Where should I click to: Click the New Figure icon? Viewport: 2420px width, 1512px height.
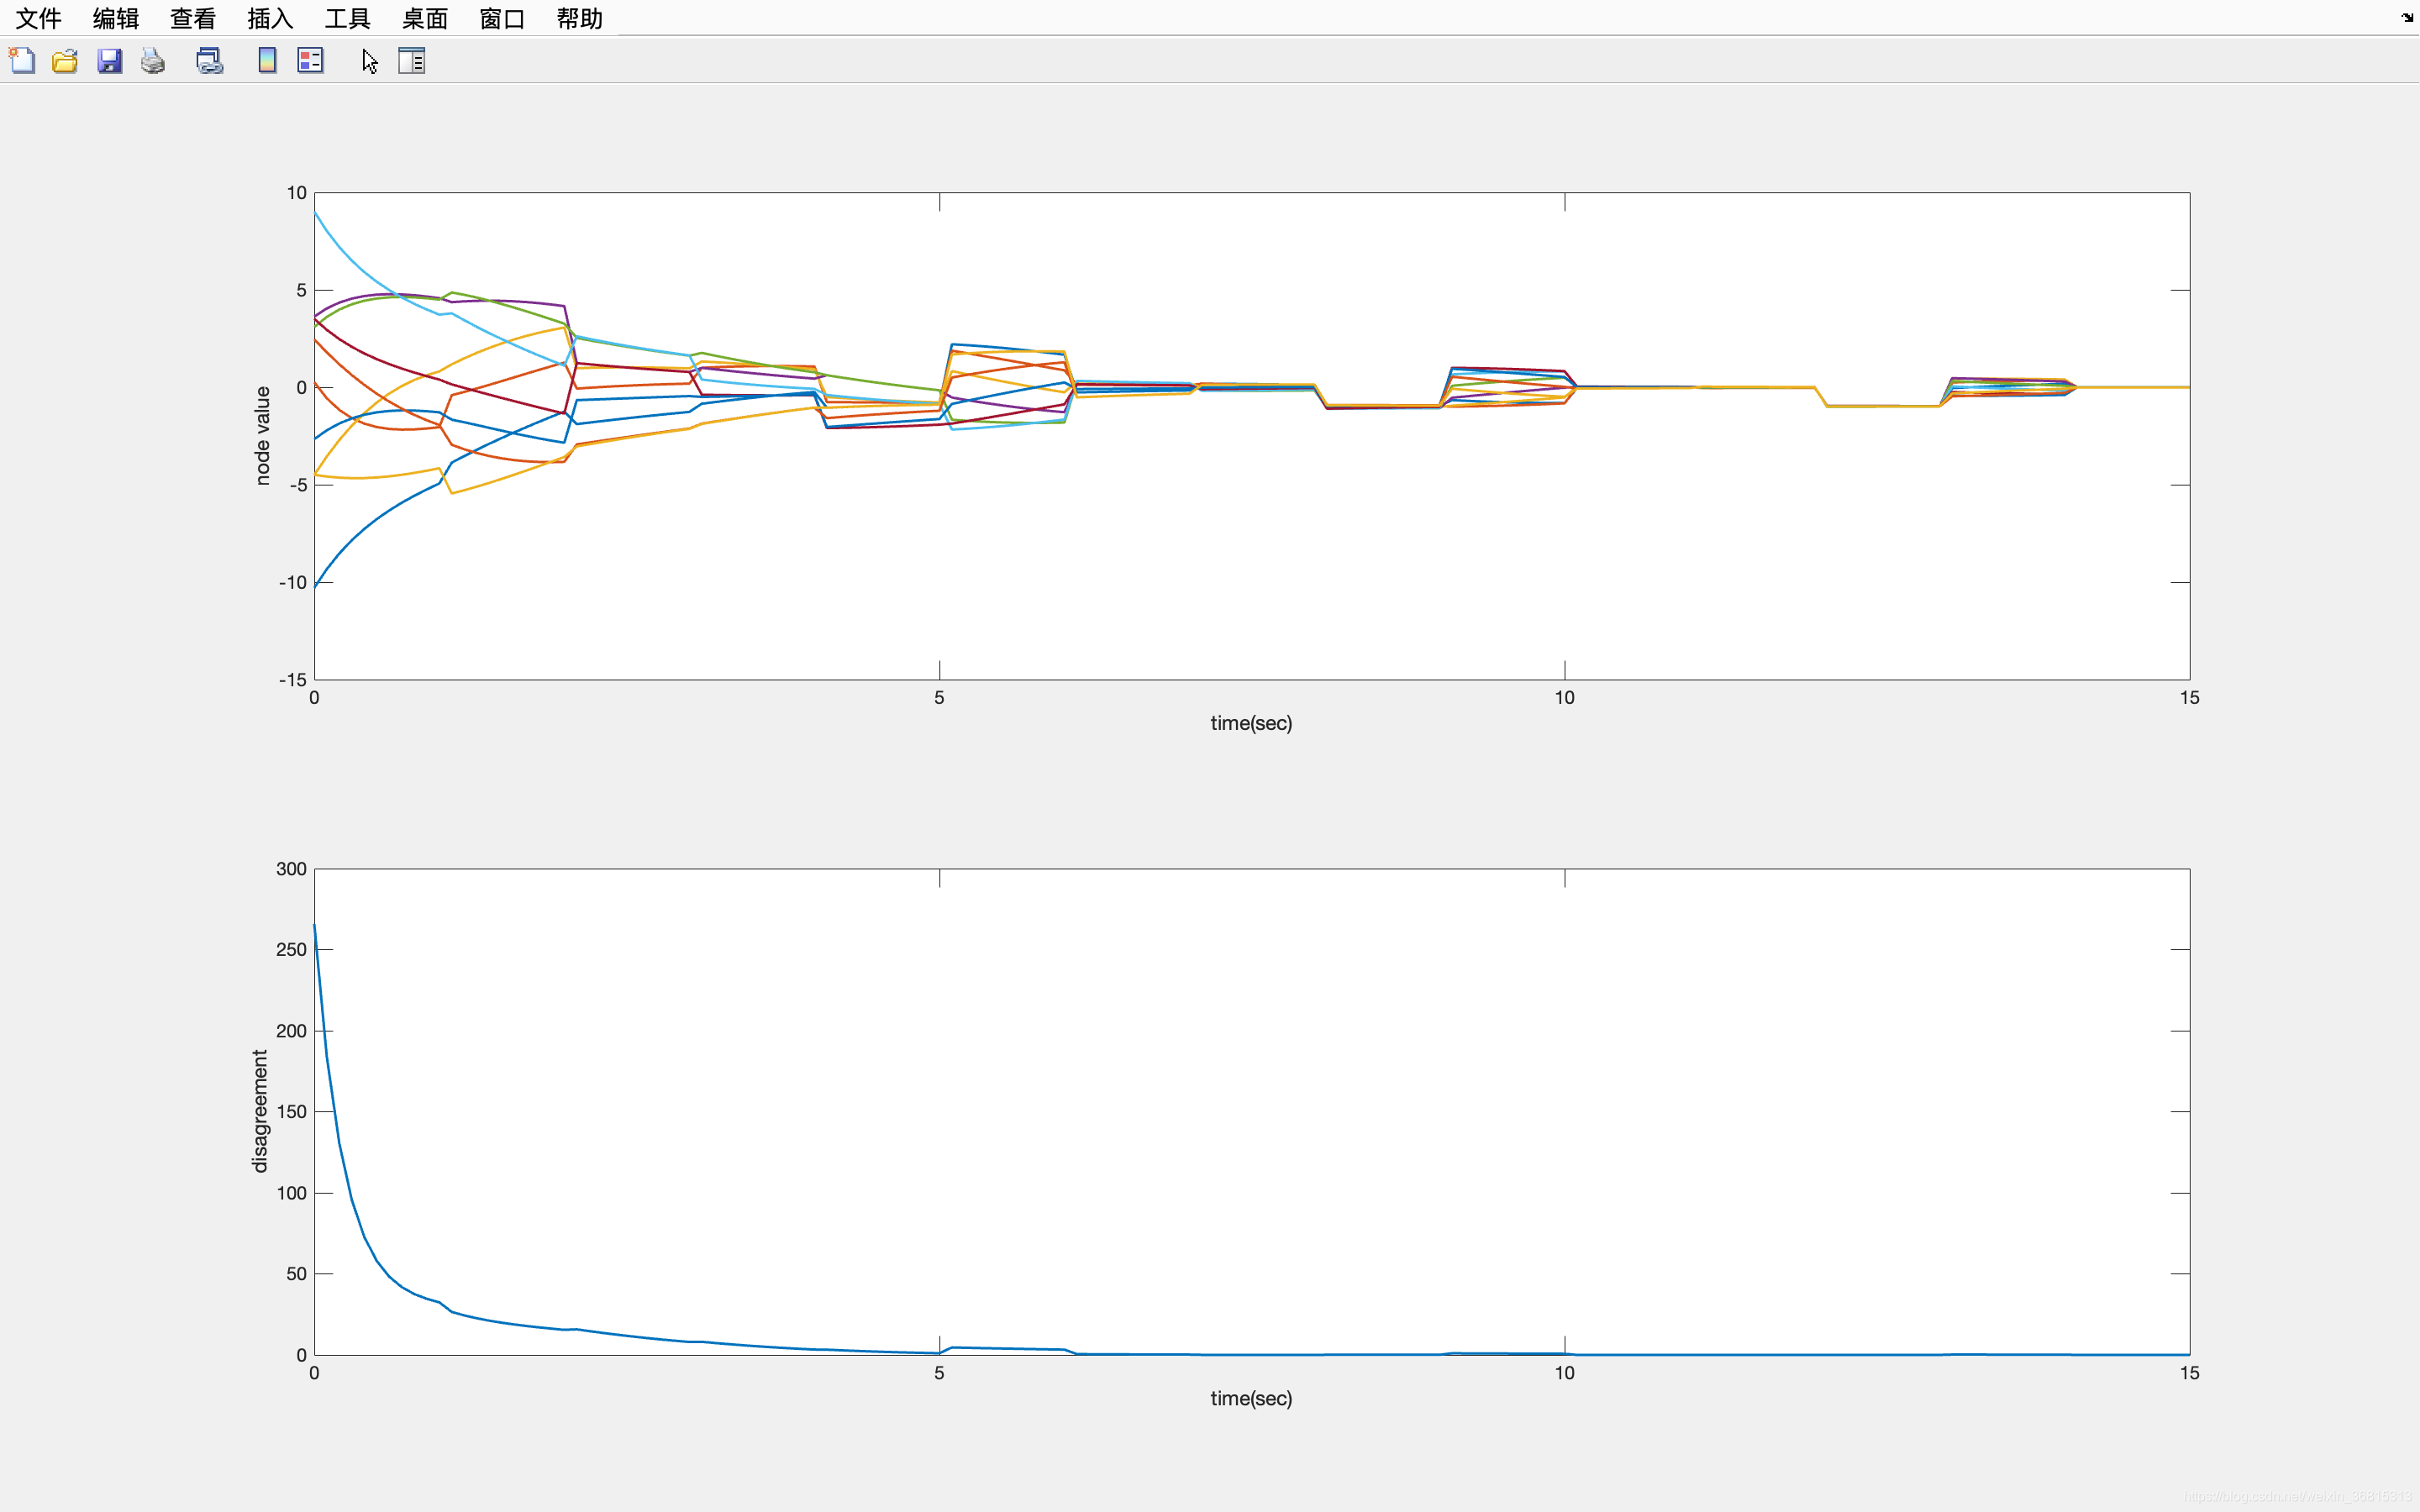click(22, 61)
